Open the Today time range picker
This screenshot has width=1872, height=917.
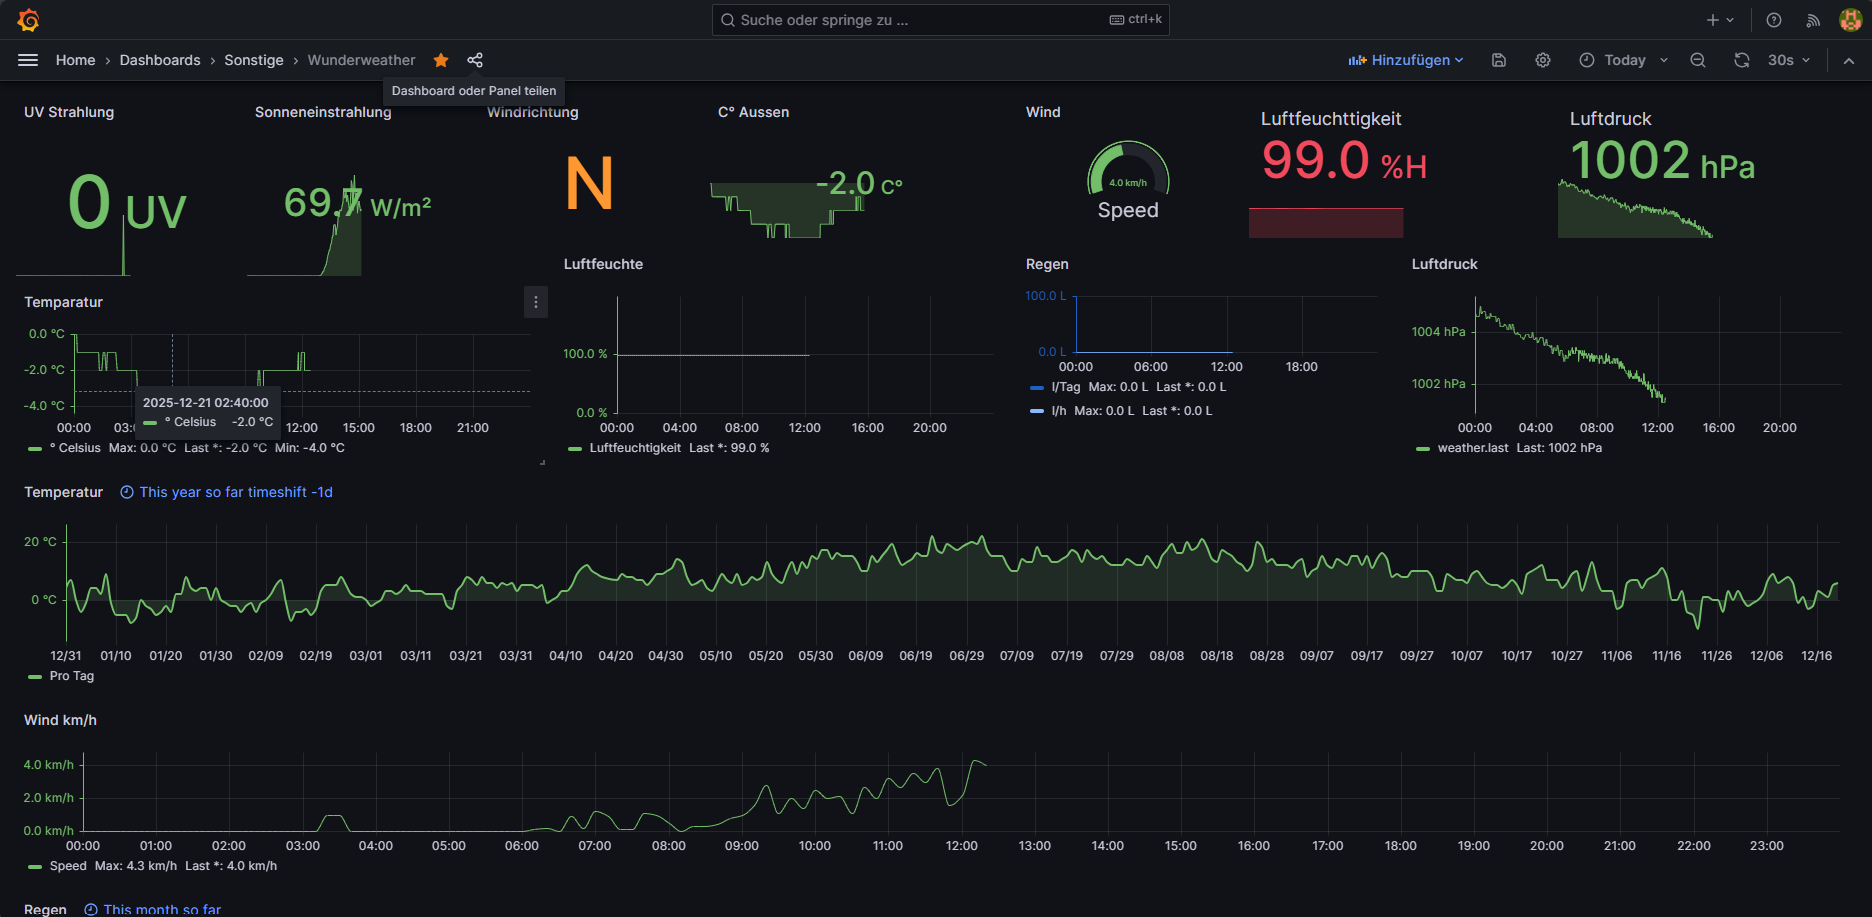[x=1624, y=60]
